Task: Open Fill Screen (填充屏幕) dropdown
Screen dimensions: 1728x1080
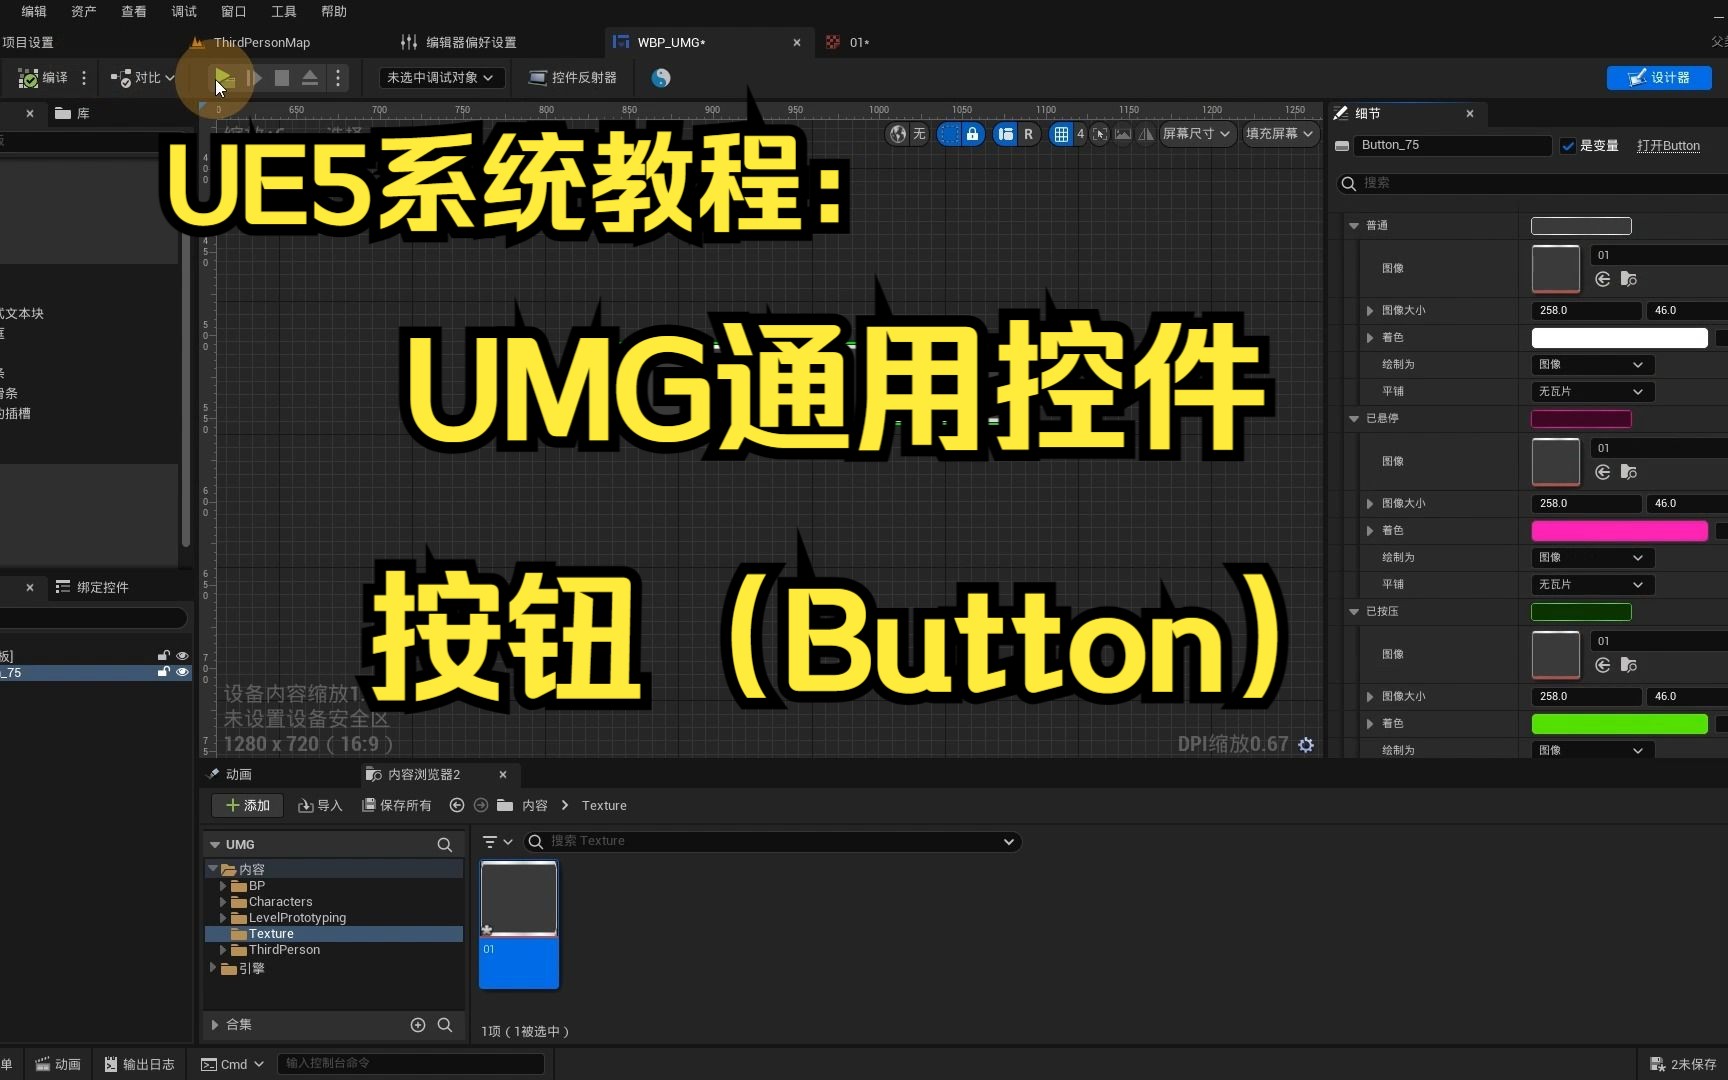Action: tap(1280, 134)
